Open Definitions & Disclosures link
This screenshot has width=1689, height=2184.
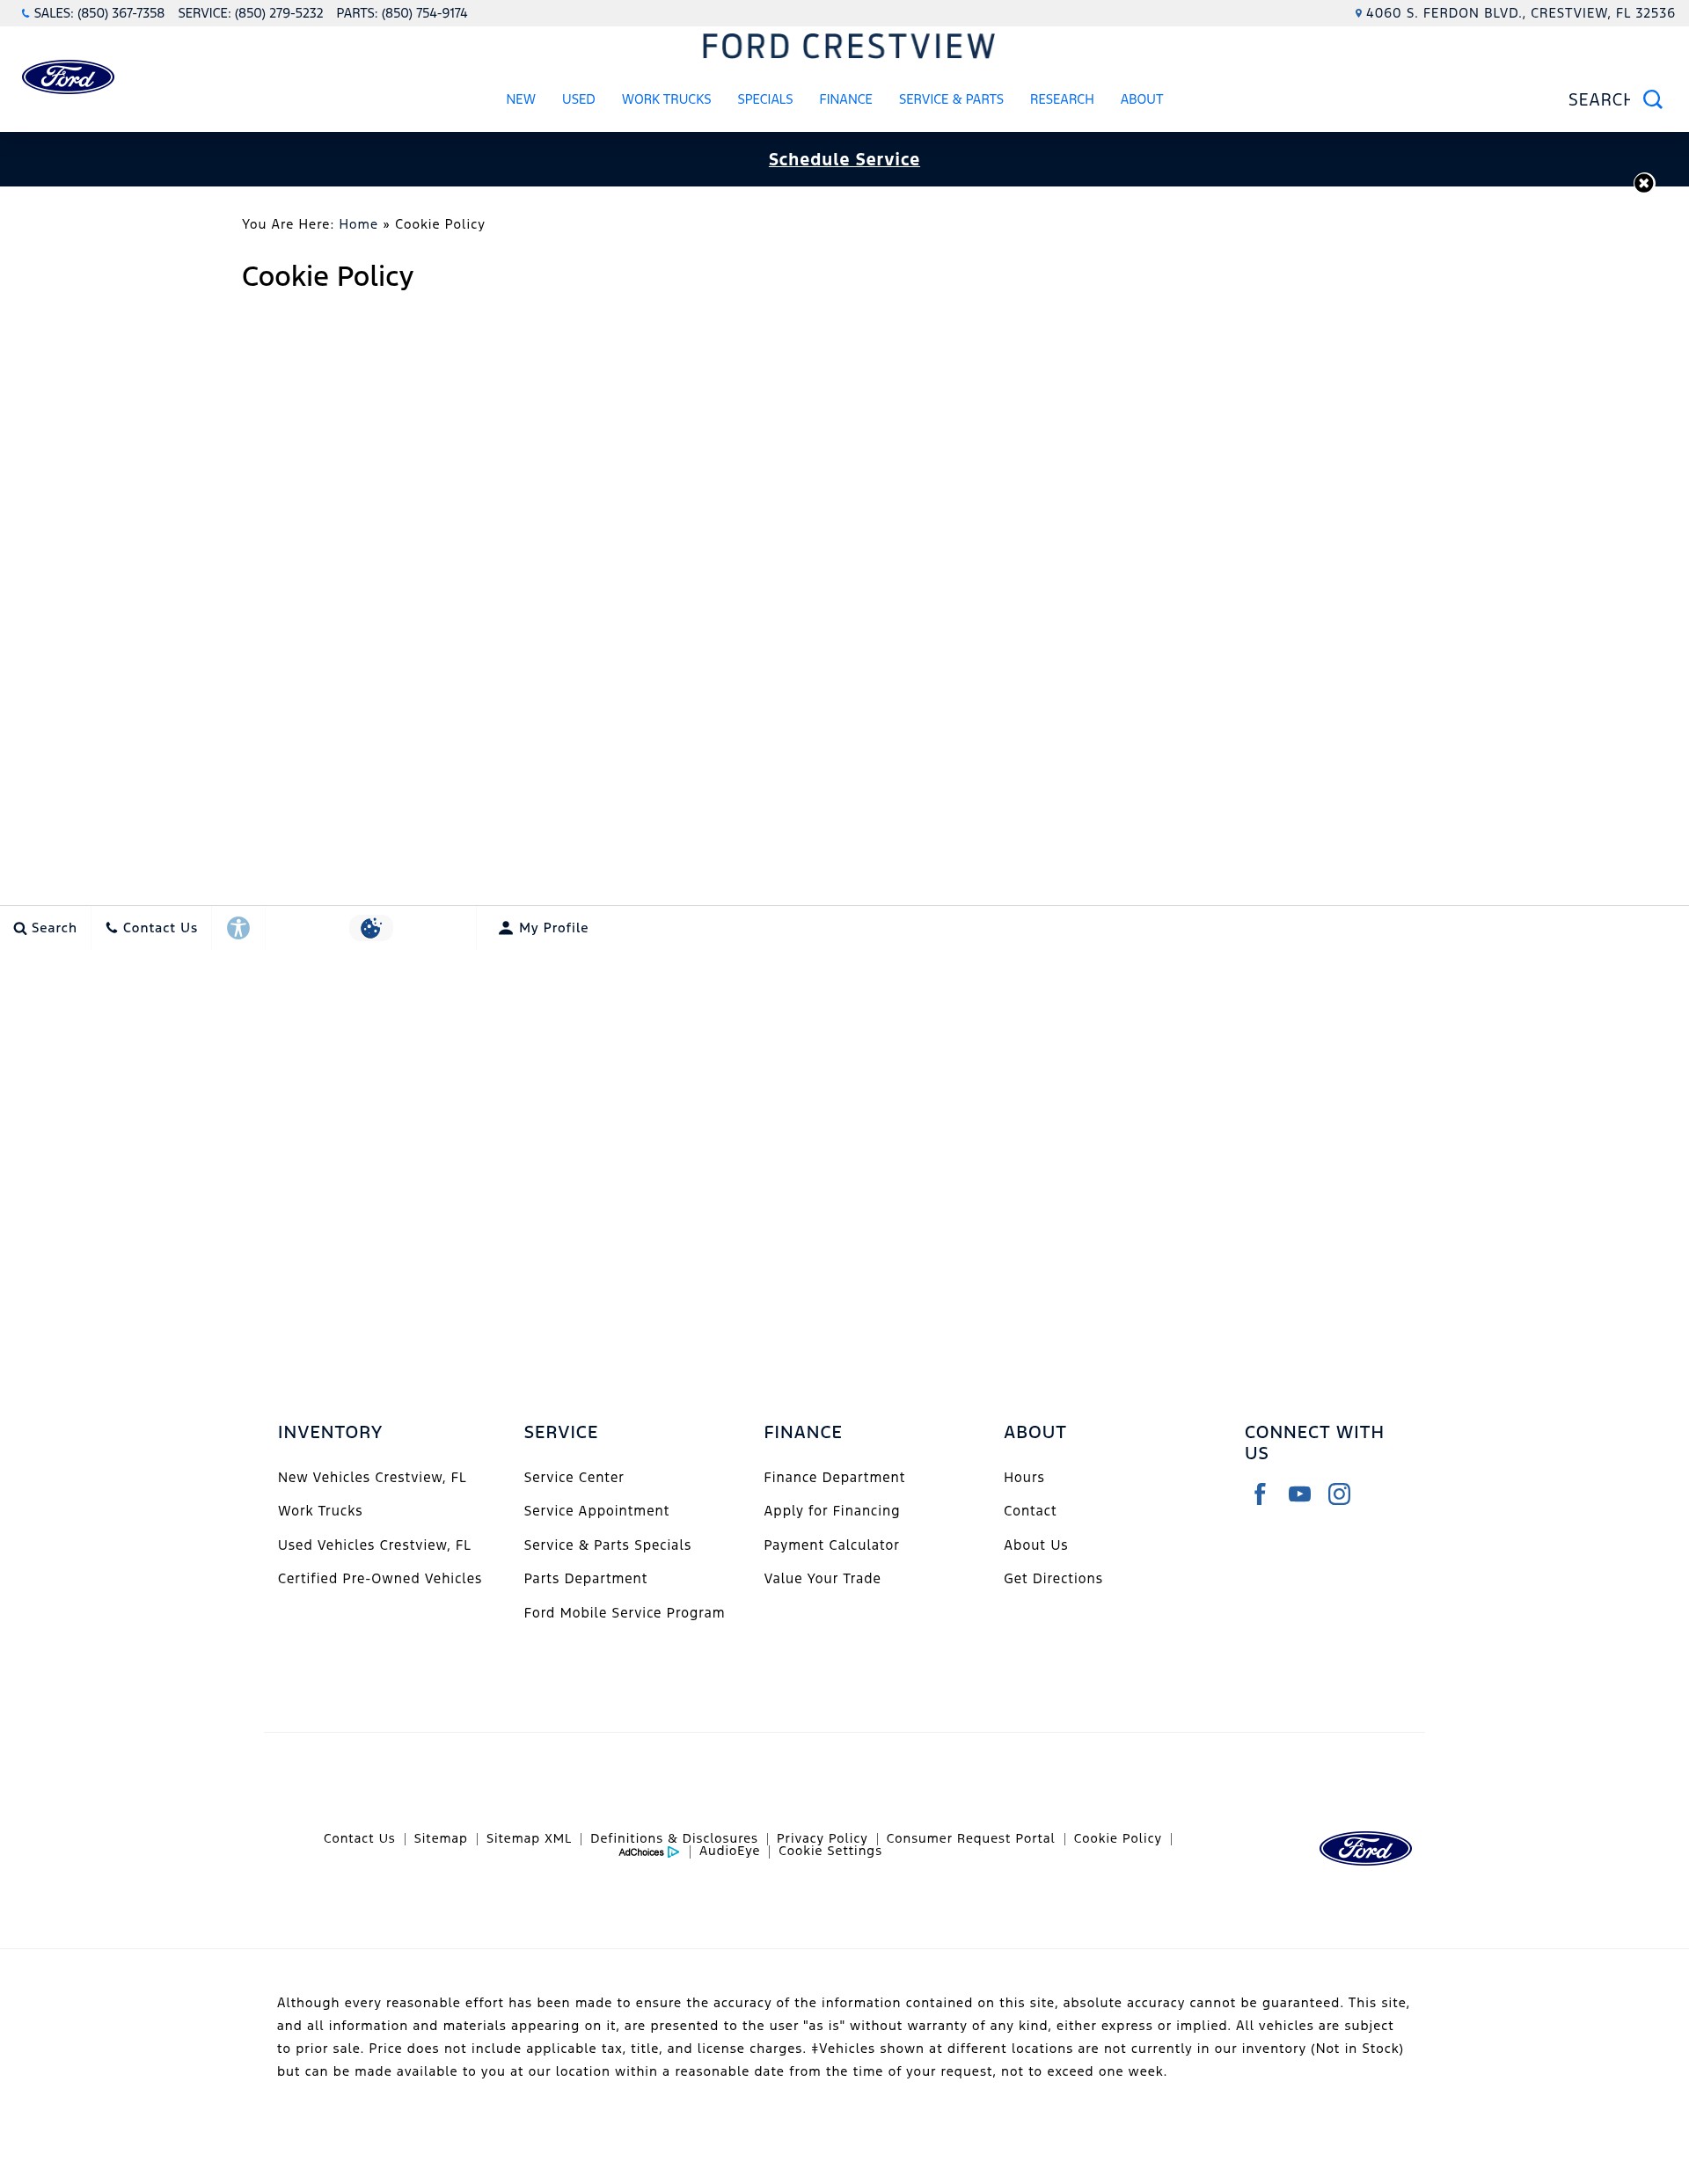(674, 1838)
